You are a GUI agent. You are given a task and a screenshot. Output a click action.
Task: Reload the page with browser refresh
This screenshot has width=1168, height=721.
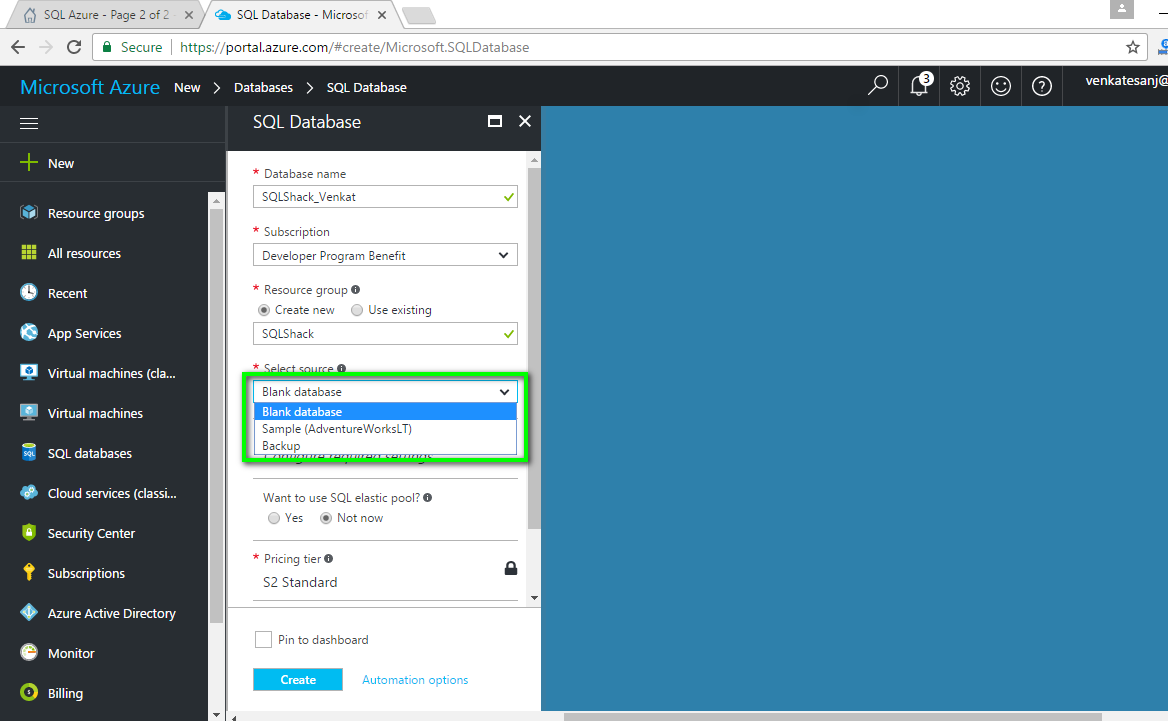coord(74,47)
